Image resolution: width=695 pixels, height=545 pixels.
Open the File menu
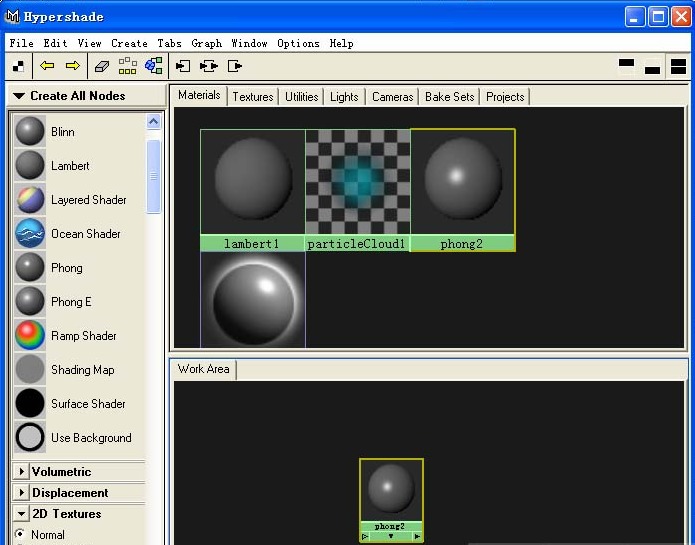(21, 43)
